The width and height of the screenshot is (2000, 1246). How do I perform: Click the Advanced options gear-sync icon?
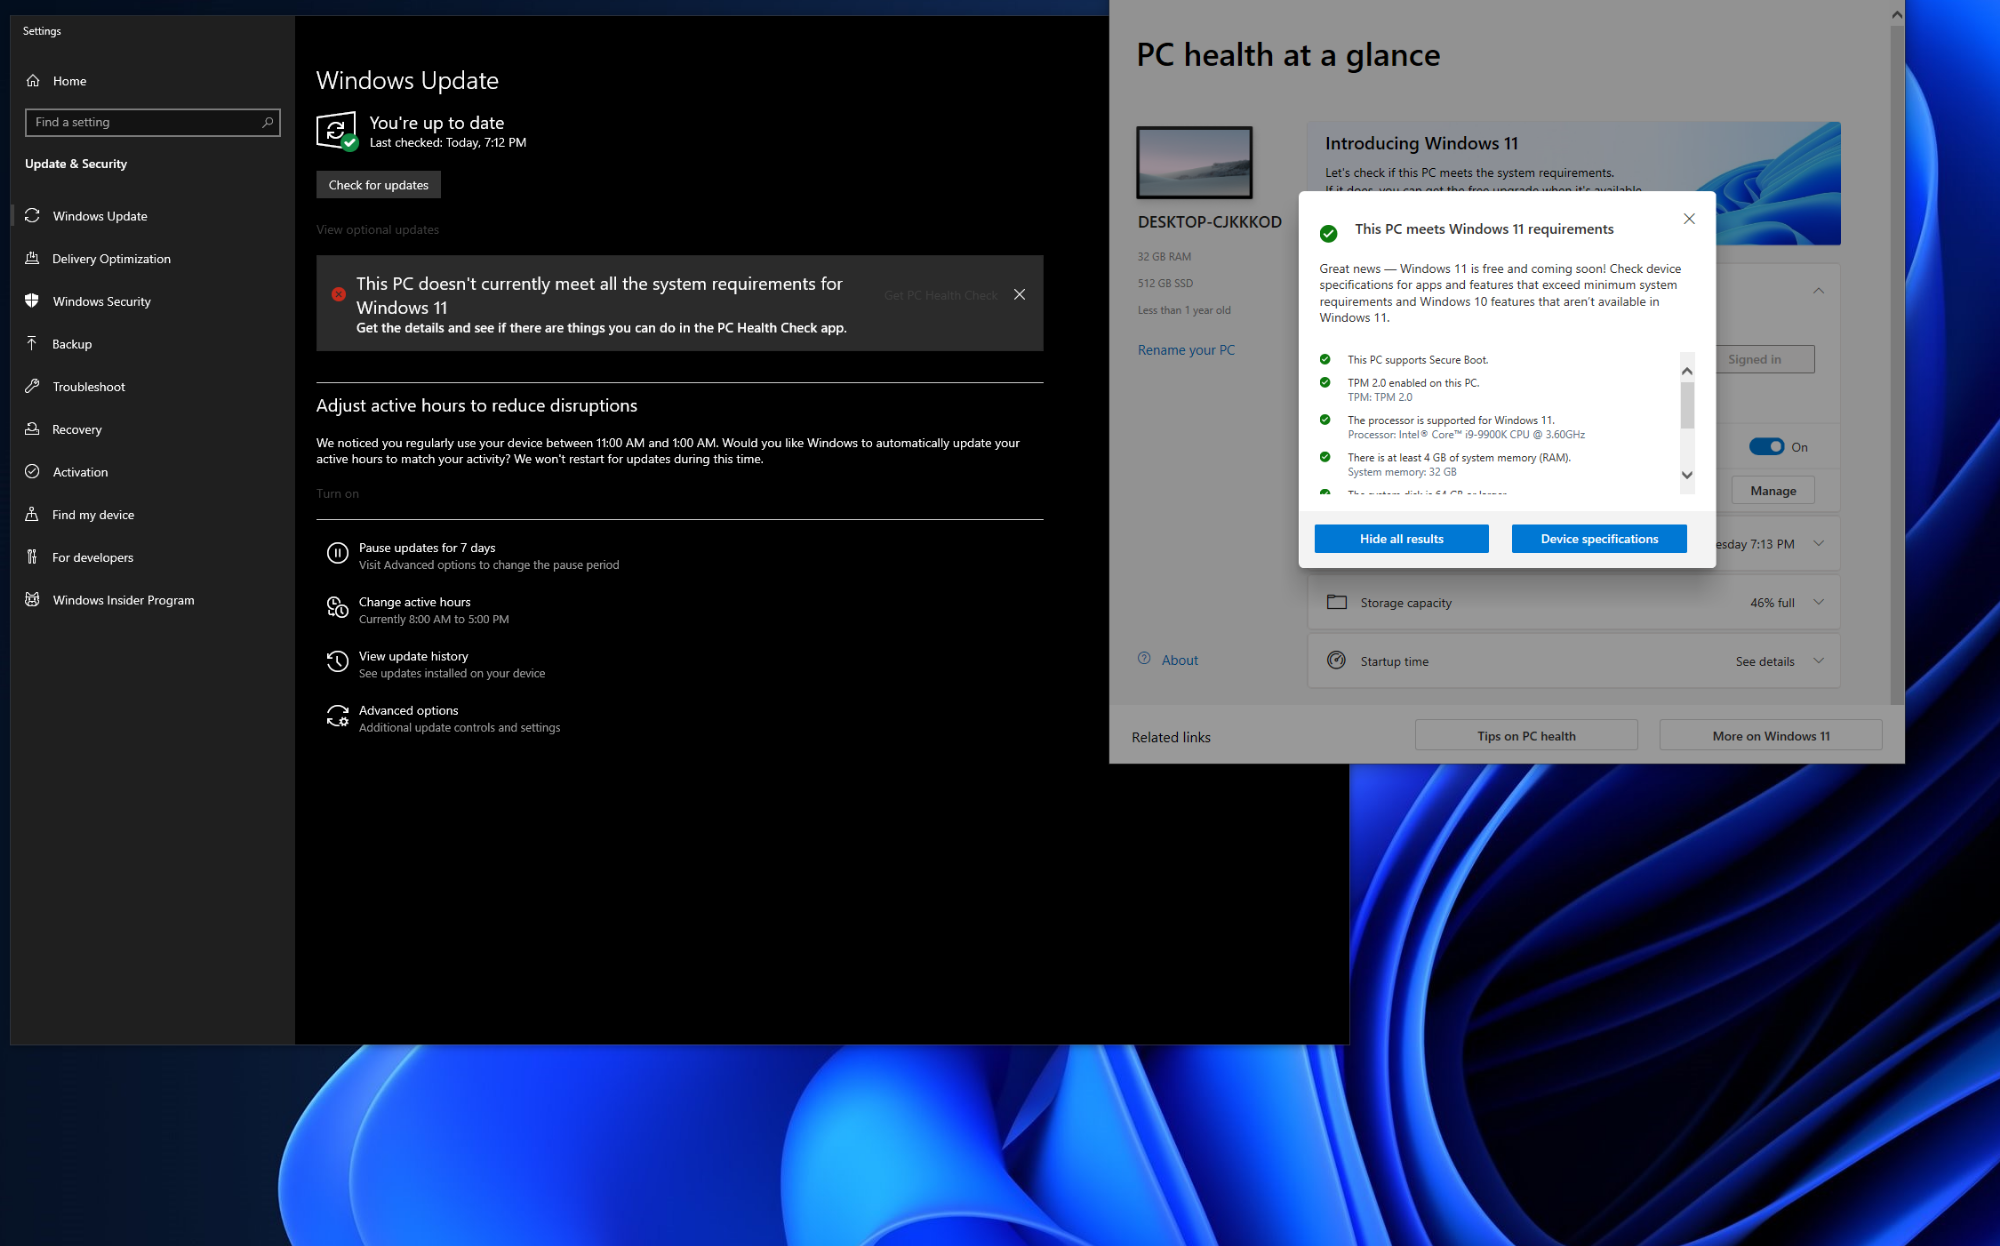coord(337,716)
